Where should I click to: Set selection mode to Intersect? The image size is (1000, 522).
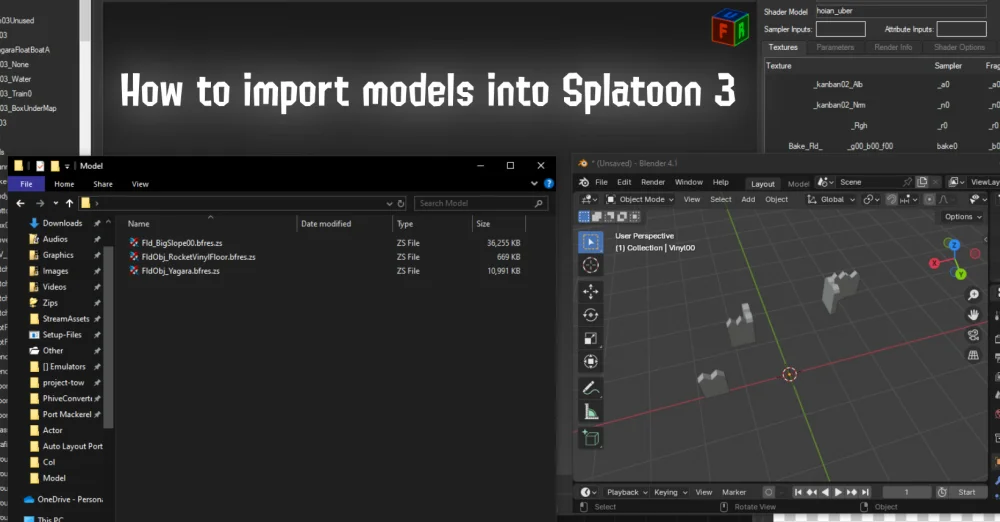click(x=635, y=217)
